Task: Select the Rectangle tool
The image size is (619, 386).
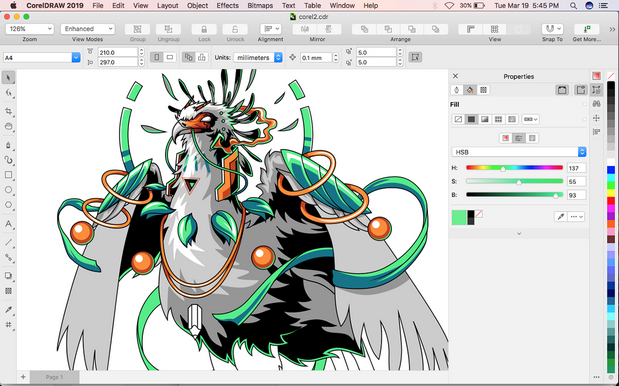Action: tap(8, 175)
